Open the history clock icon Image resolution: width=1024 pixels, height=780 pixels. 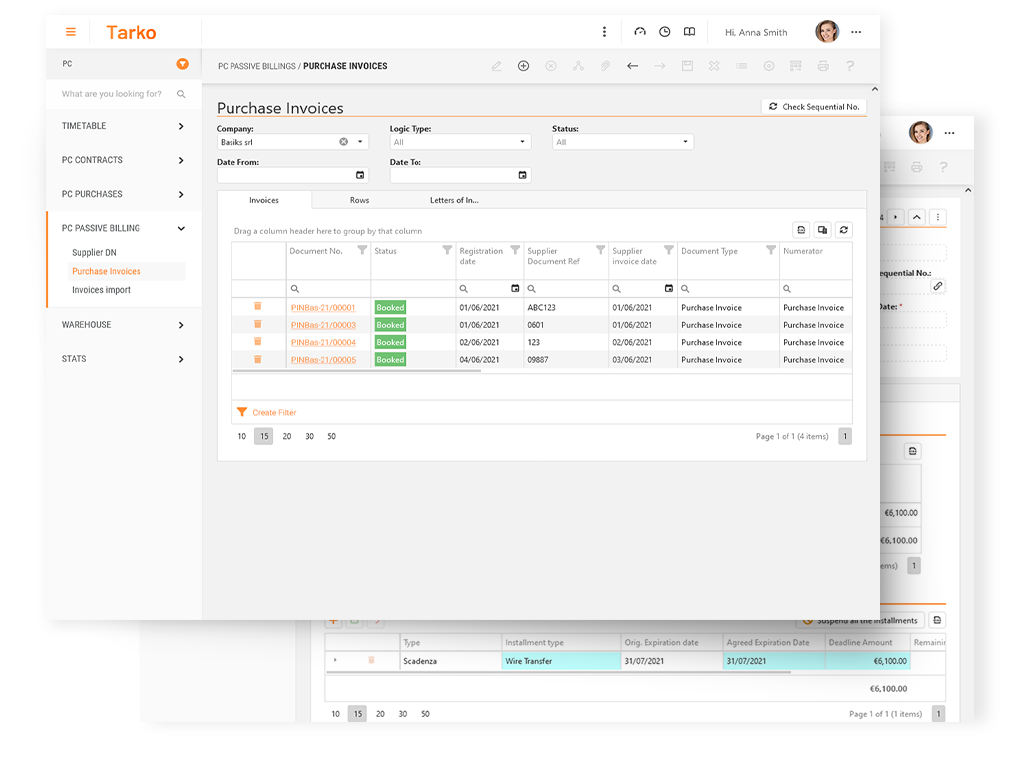tap(665, 32)
